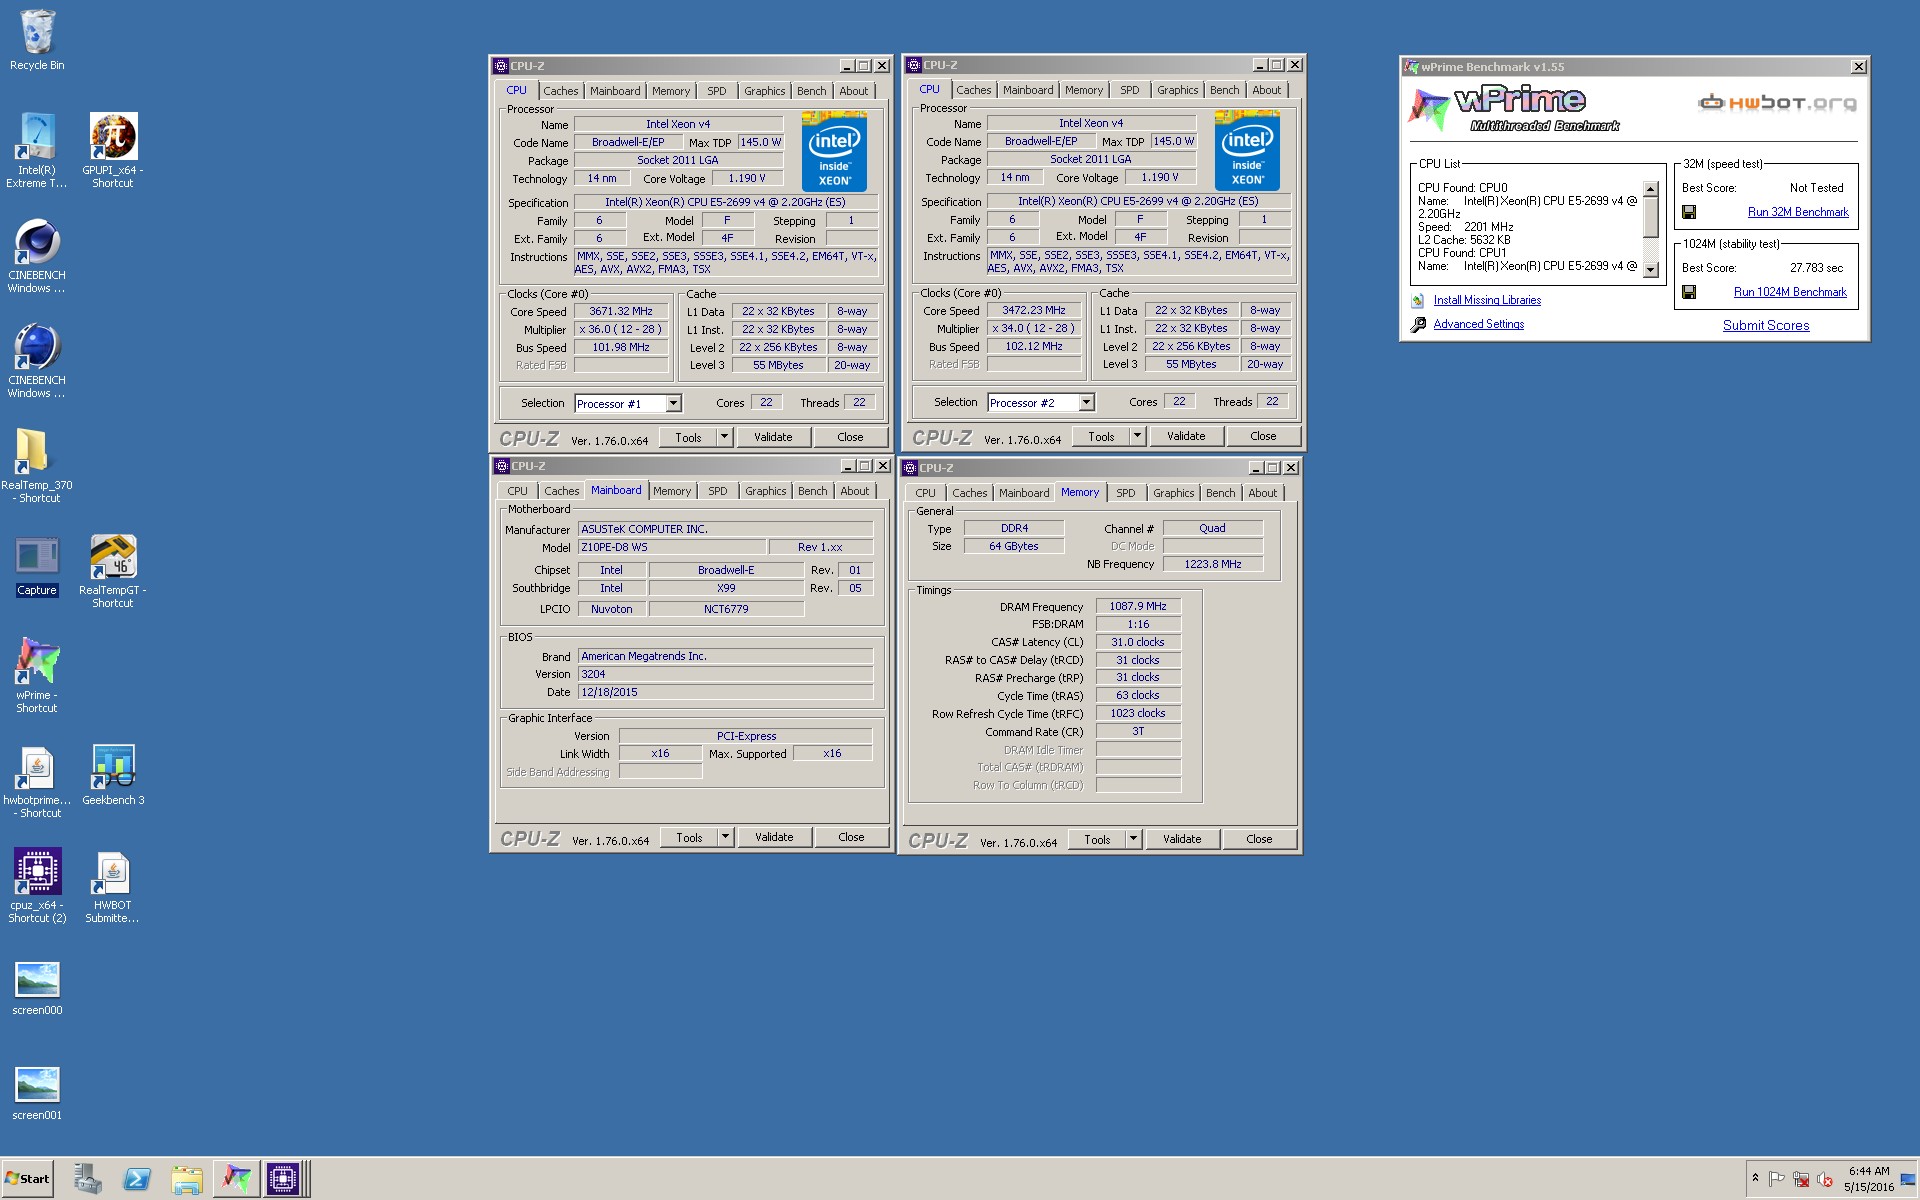Open hwbotprime shortcut icon
This screenshot has width=1920, height=1200.
coord(37,781)
